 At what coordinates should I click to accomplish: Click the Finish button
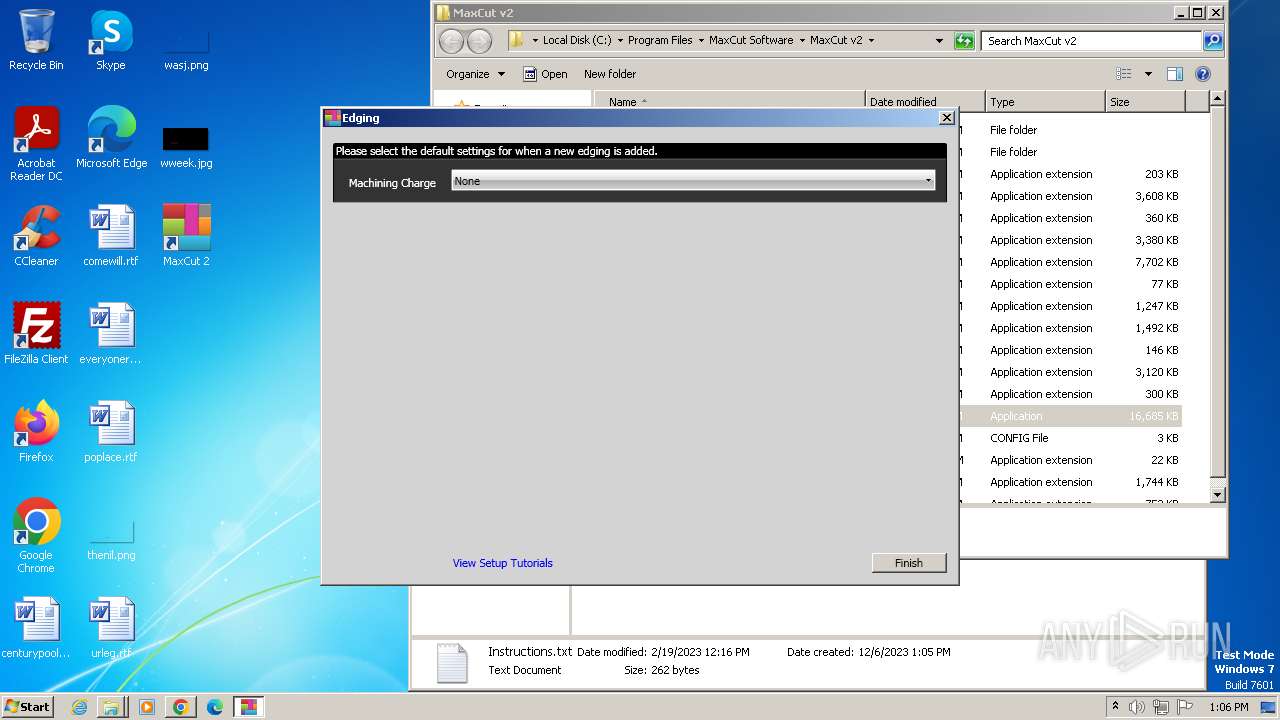(909, 563)
